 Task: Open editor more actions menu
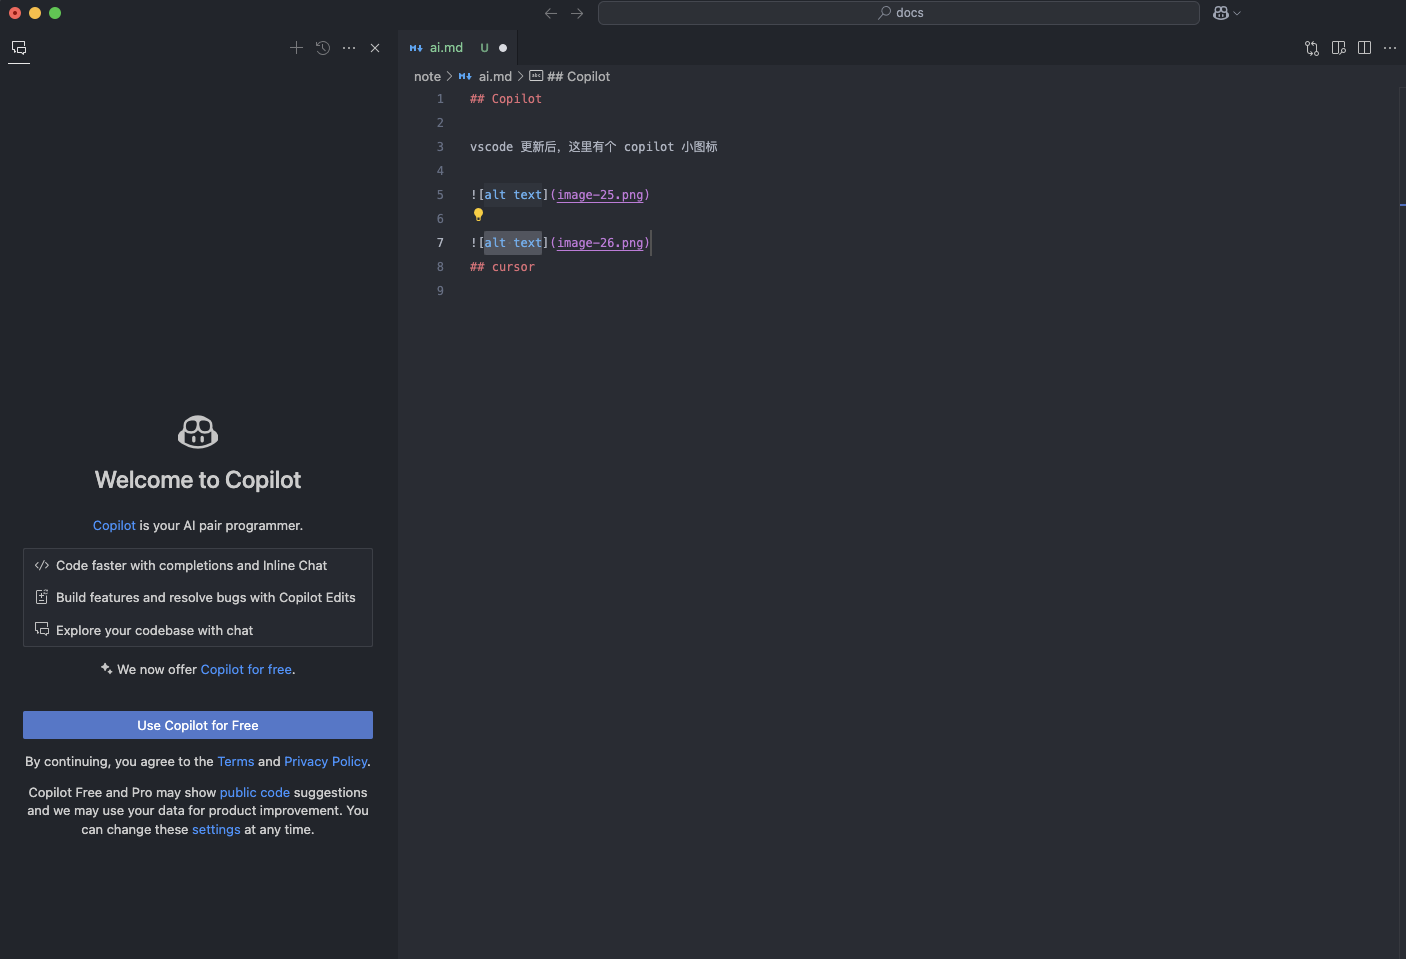coord(1390,48)
